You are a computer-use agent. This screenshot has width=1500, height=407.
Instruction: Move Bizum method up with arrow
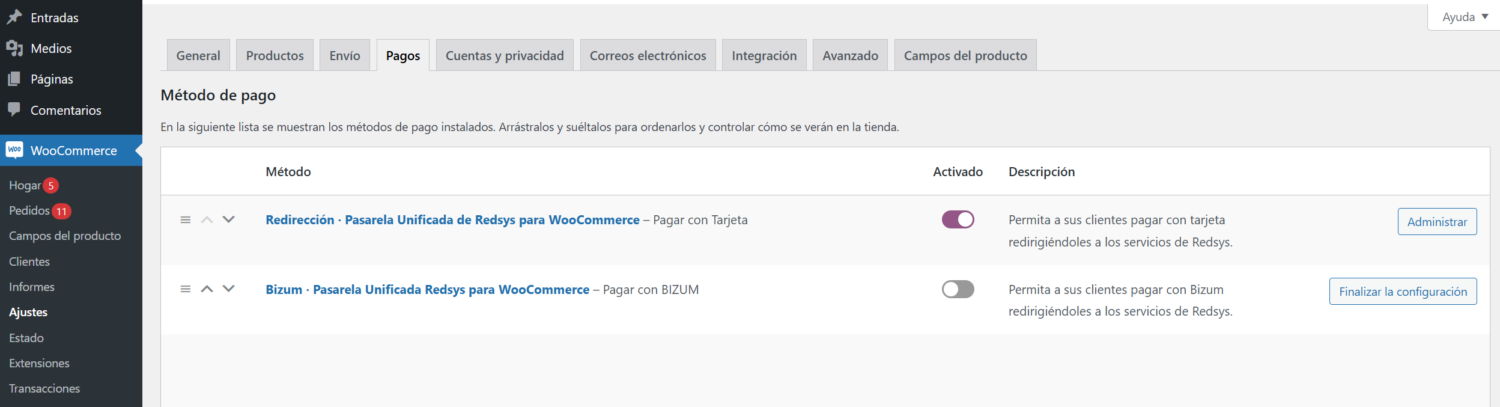point(207,289)
